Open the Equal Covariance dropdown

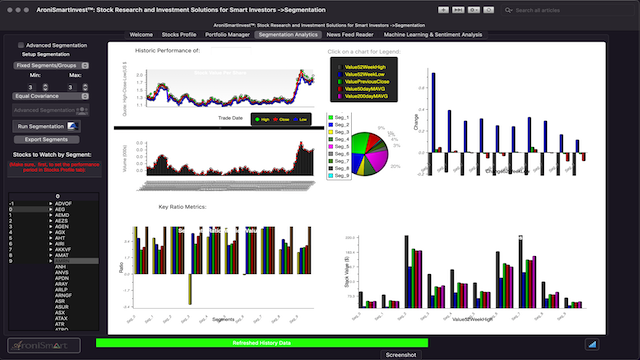click(51, 96)
